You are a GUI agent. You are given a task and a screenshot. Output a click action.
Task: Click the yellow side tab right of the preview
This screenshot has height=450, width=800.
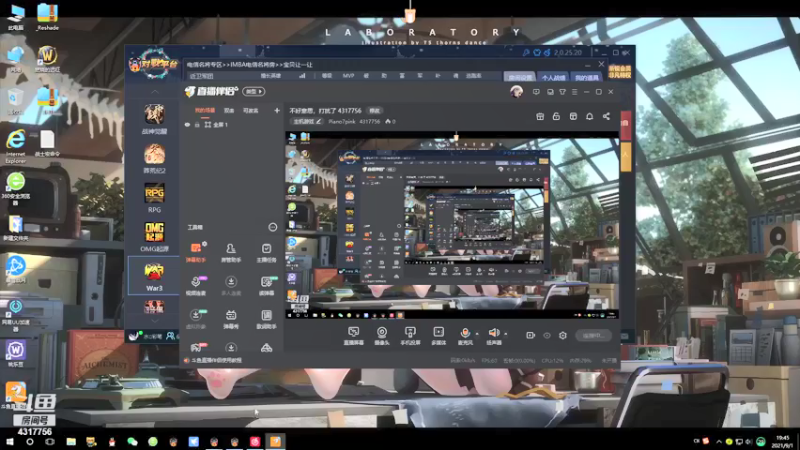point(626,156)
